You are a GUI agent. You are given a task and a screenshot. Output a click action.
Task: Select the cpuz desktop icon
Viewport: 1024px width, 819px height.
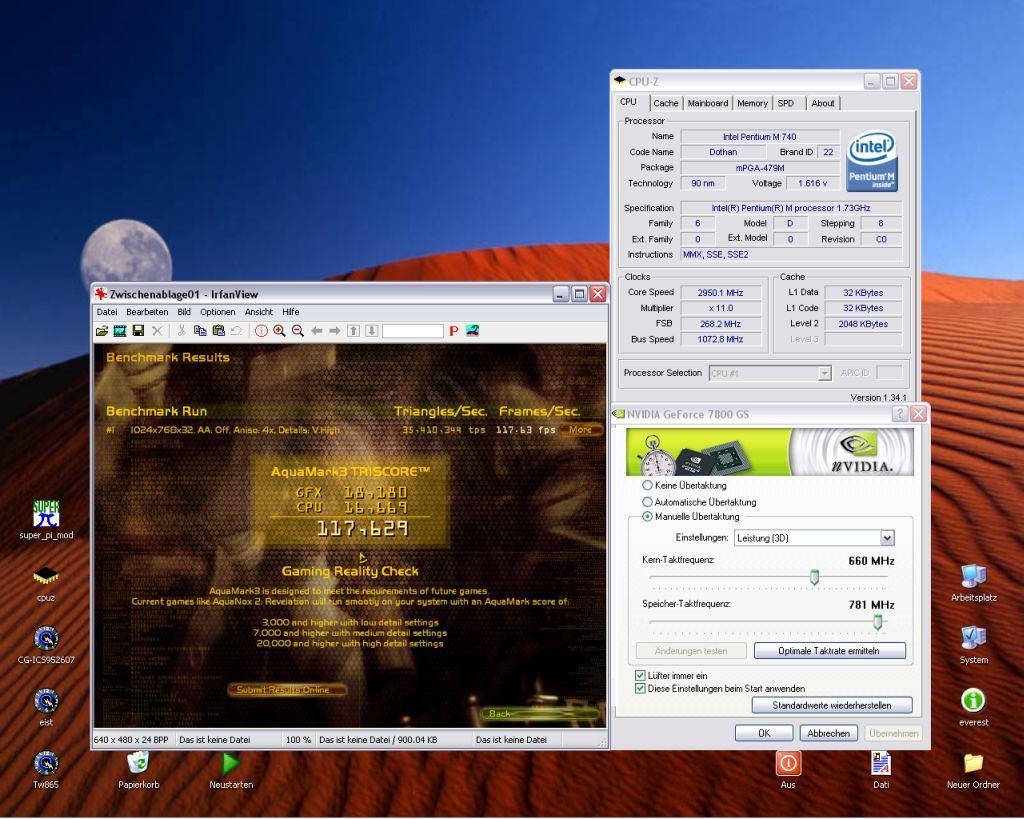pos(46,583)
